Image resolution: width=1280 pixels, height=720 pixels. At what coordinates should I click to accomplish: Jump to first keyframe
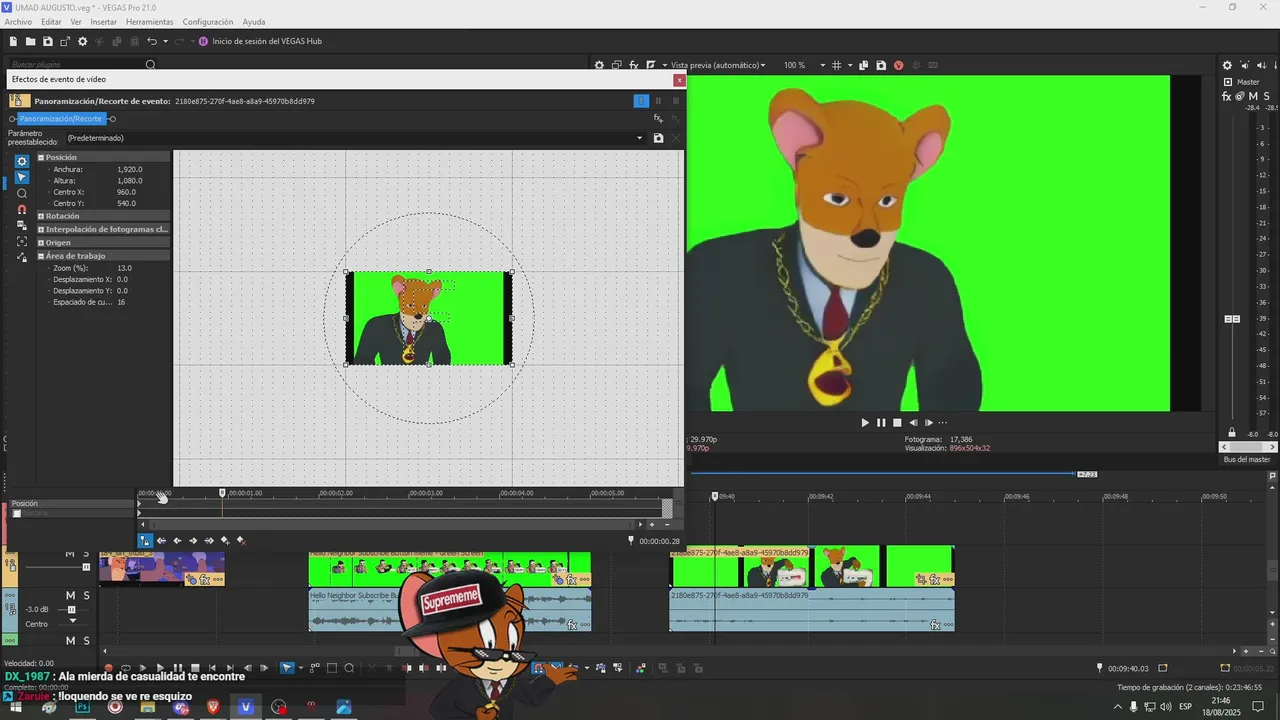(162, 541)
